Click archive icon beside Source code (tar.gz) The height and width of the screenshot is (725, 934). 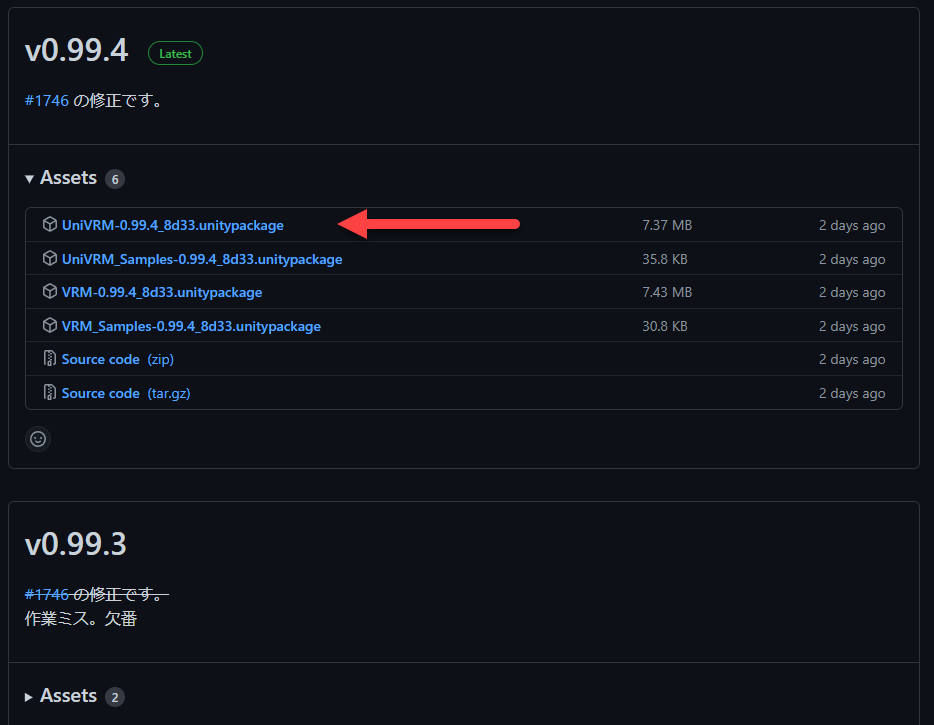[50, 393]
